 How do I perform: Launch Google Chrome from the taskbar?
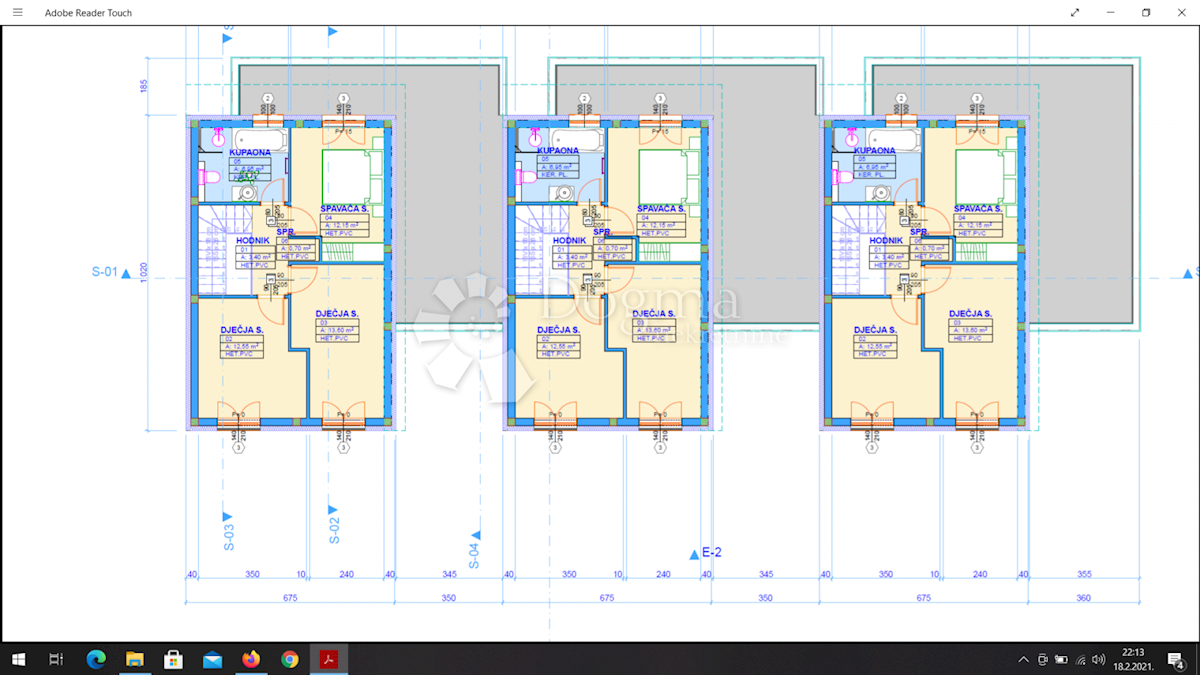290,659
